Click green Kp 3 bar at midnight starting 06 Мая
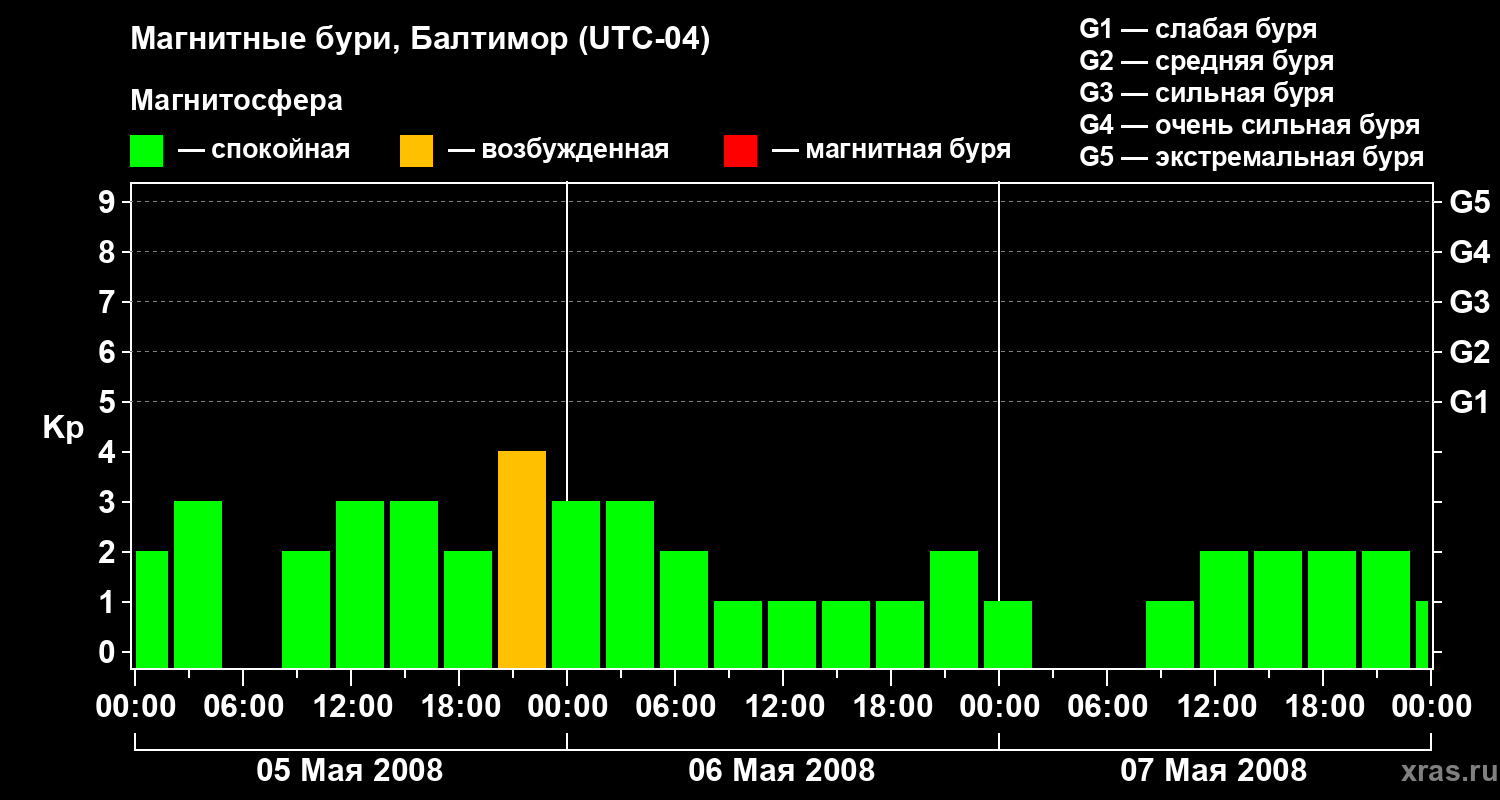Viewport: 1500px width, 800px height. 576,585
